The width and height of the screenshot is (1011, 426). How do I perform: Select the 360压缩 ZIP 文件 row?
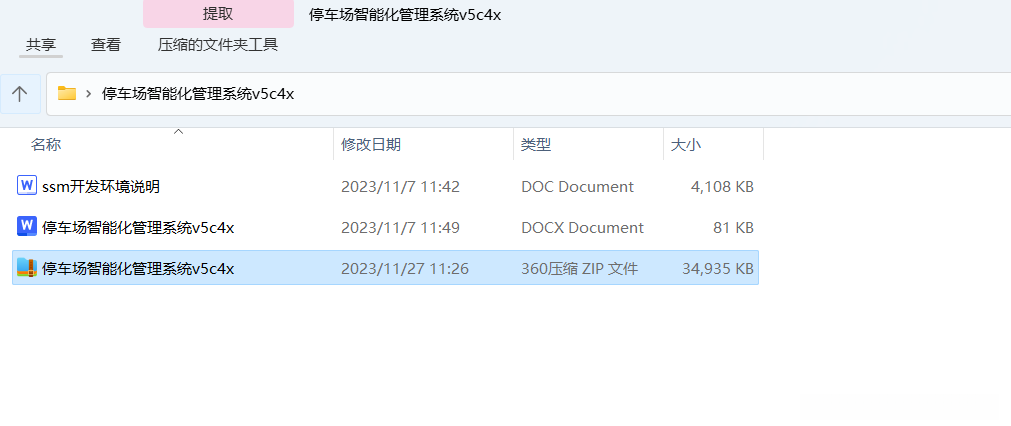[x=386, y=267]
